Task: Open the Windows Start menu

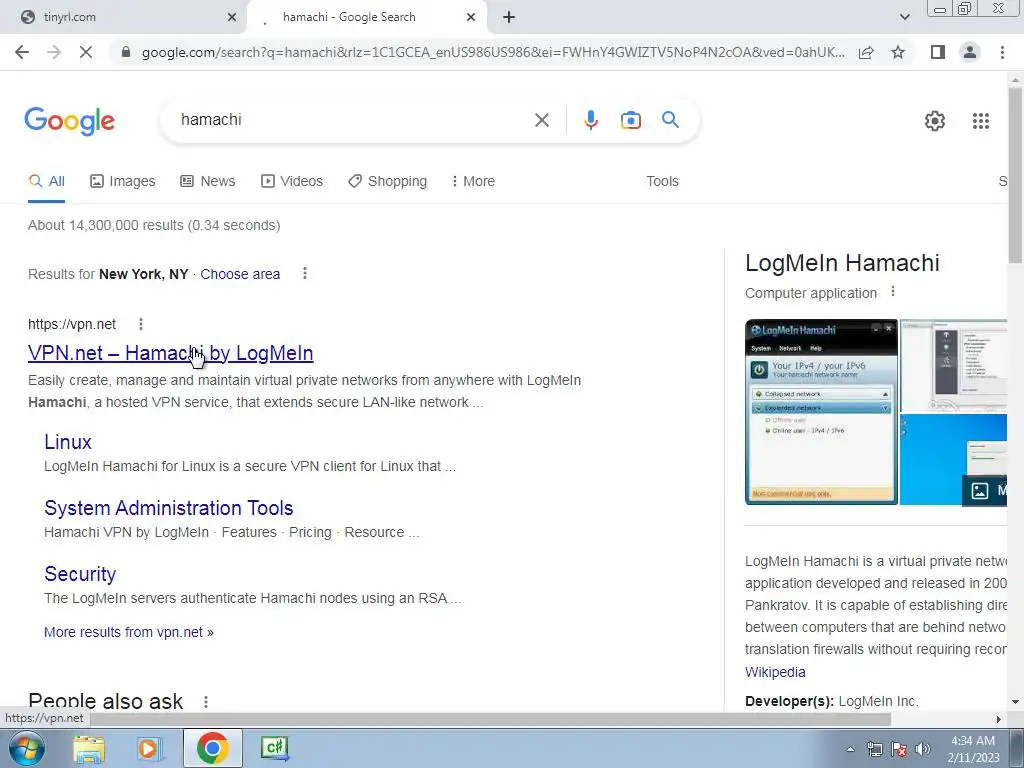Action: [x=27, y=748]
